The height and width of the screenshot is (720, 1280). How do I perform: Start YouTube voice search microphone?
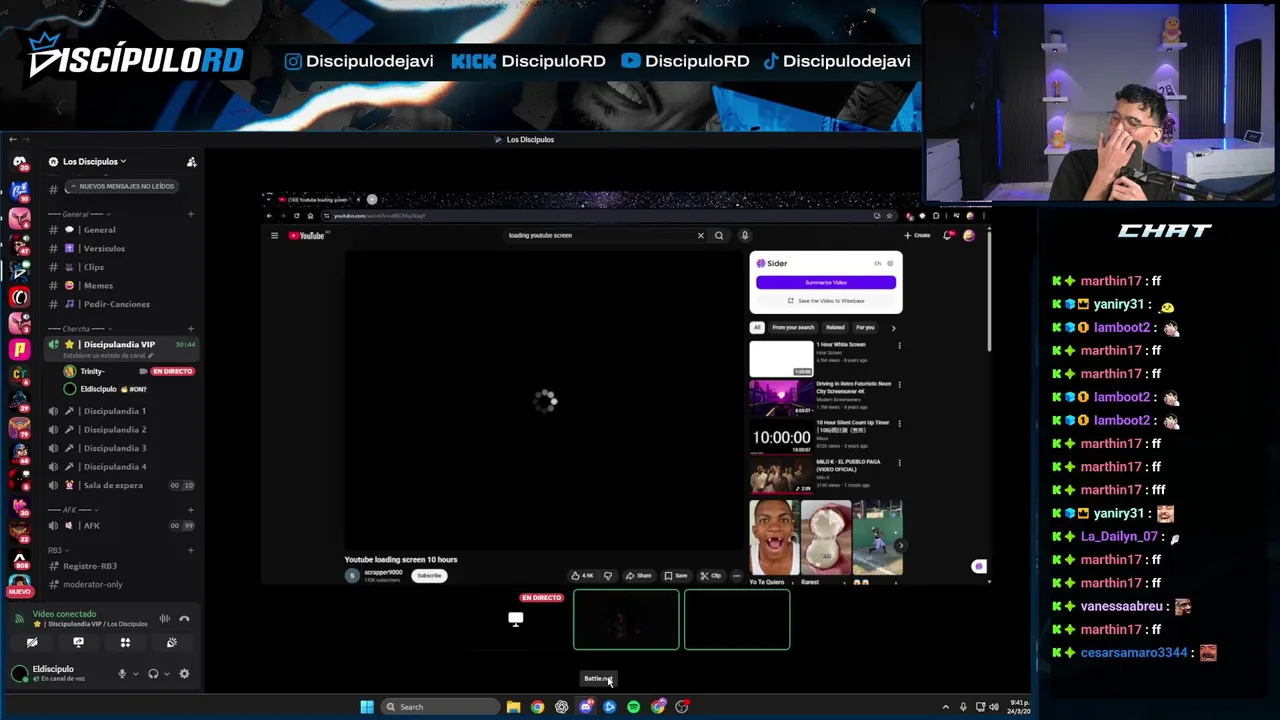[745, 236]
